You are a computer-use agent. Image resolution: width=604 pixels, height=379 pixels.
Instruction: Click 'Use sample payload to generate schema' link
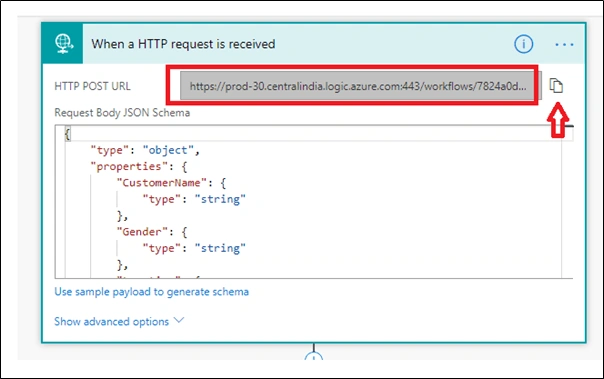click(x=151, y=292)
